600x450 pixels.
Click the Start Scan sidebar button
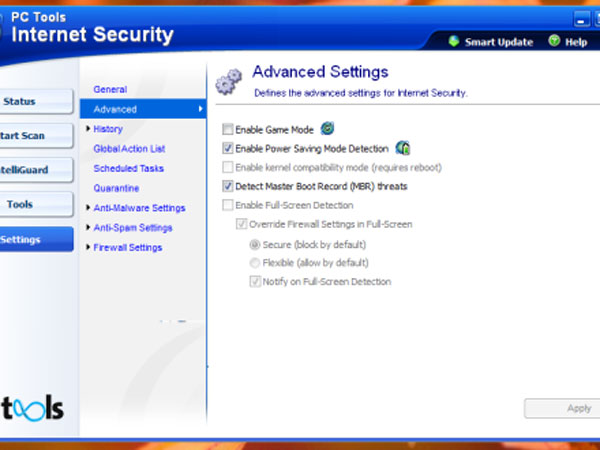[36, 136]
